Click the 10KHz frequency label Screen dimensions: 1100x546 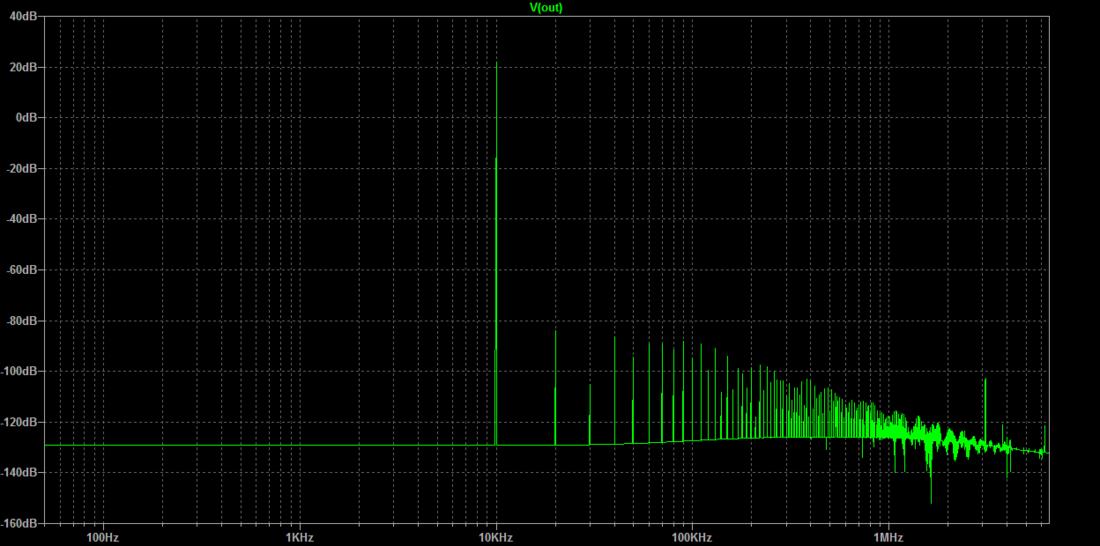[496, 538]
